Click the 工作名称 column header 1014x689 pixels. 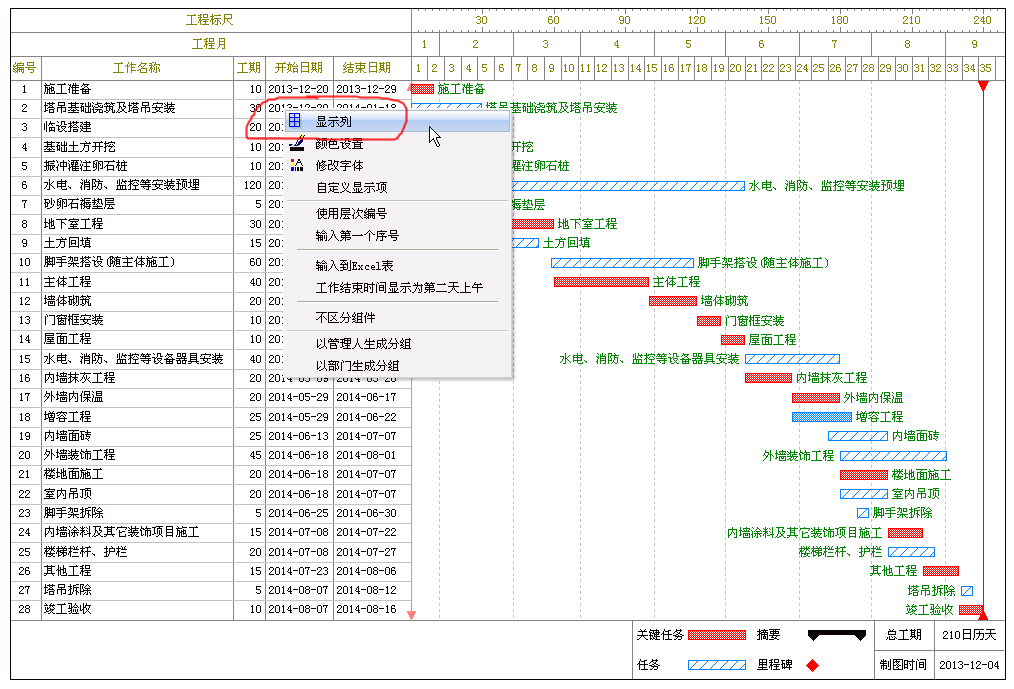click(x=137, y=68)
